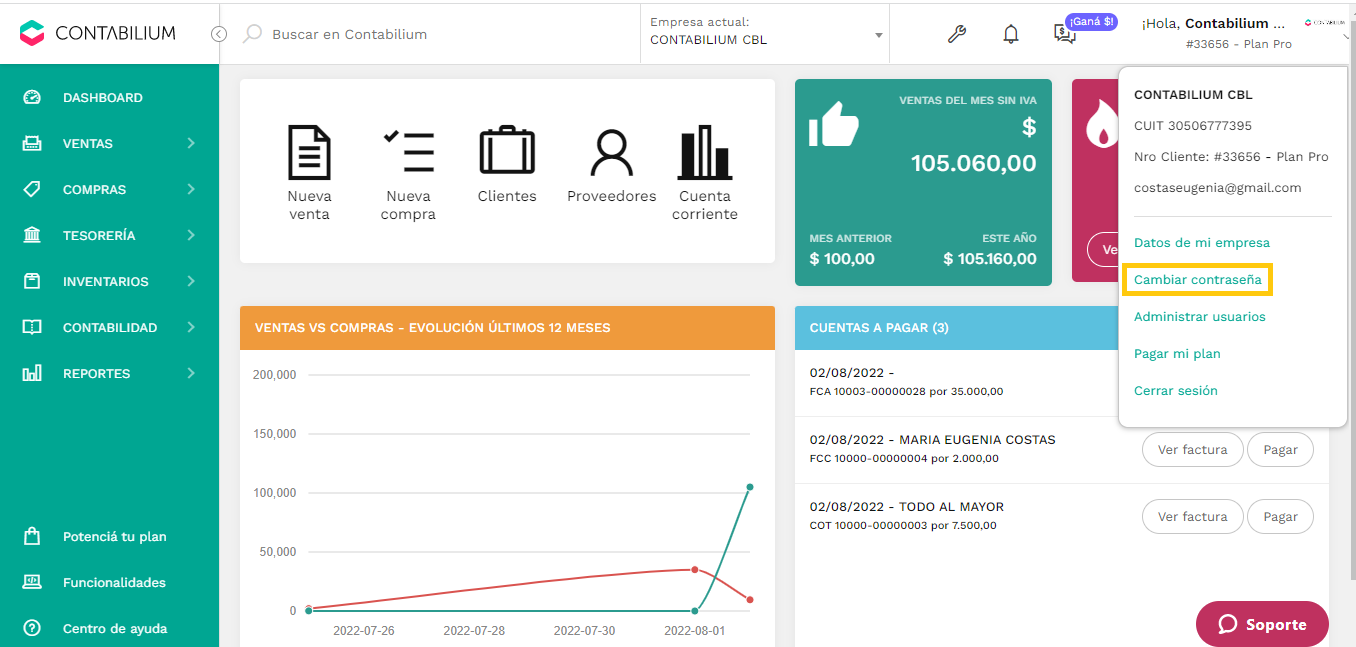1356x647 pixels.
Task: Click the Mes anterior $ 100,00 value
Action: [x=842, y=259]
